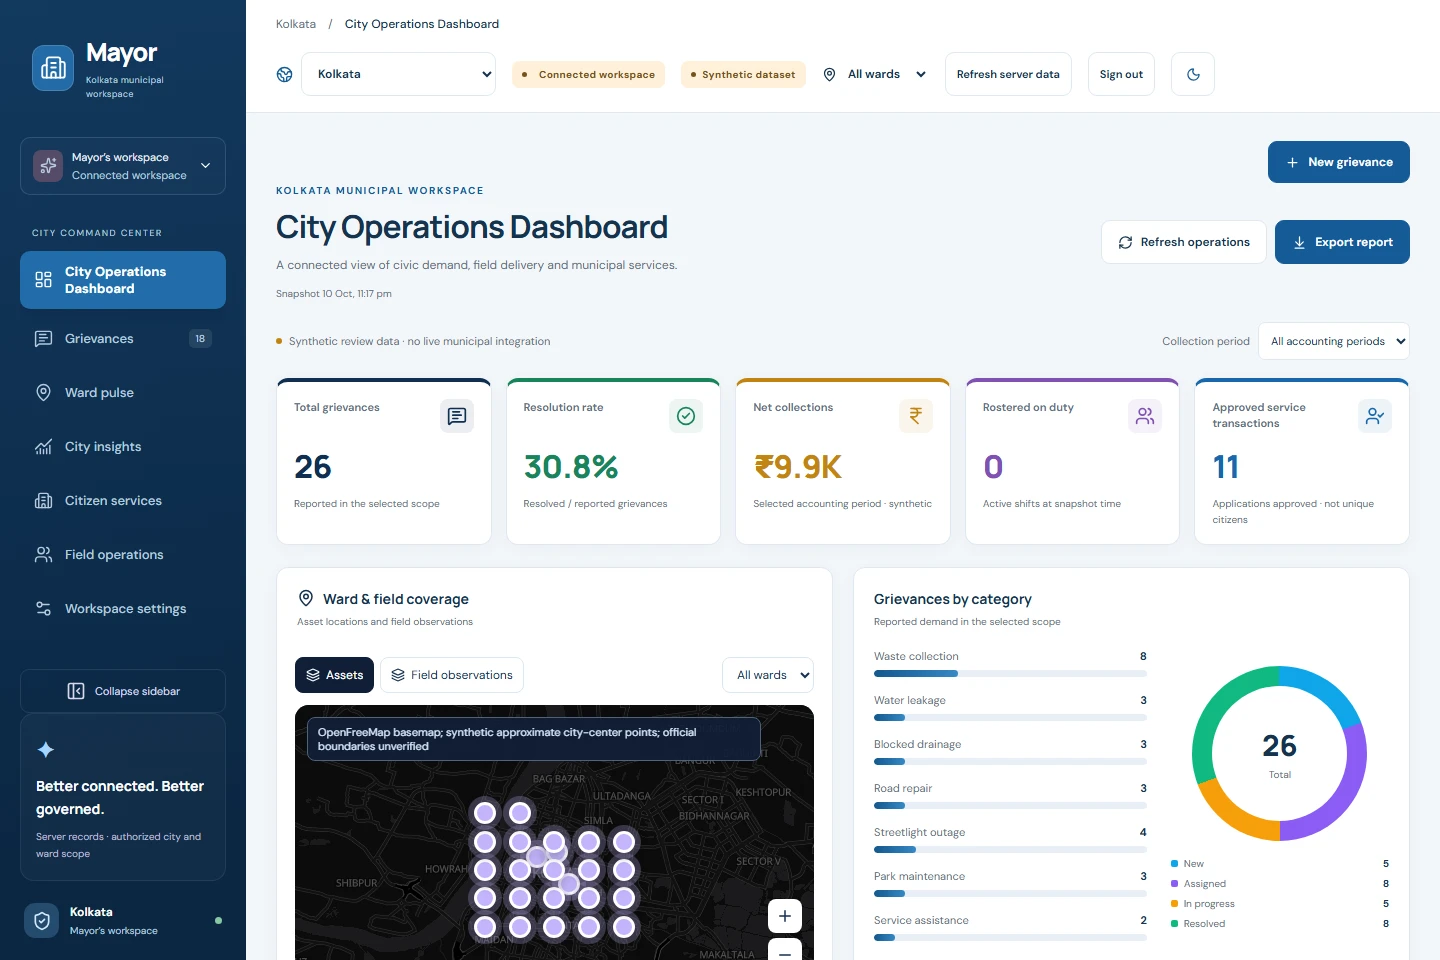Switch to Field observations tab
Viewport: 1440px width, 960px height.
(452, 675)
